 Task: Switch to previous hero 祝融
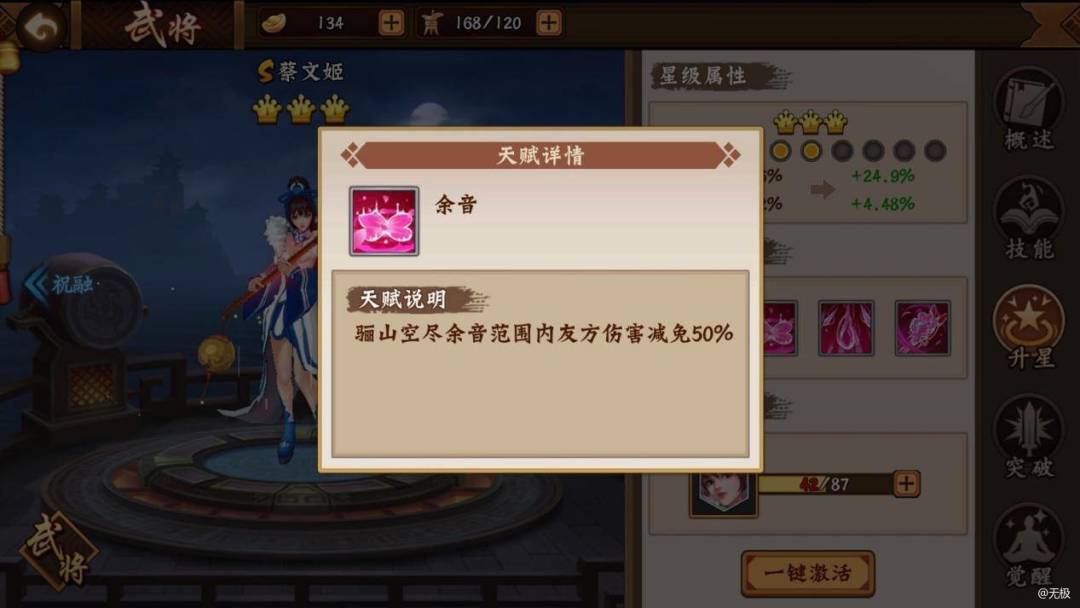click(61, 284)
